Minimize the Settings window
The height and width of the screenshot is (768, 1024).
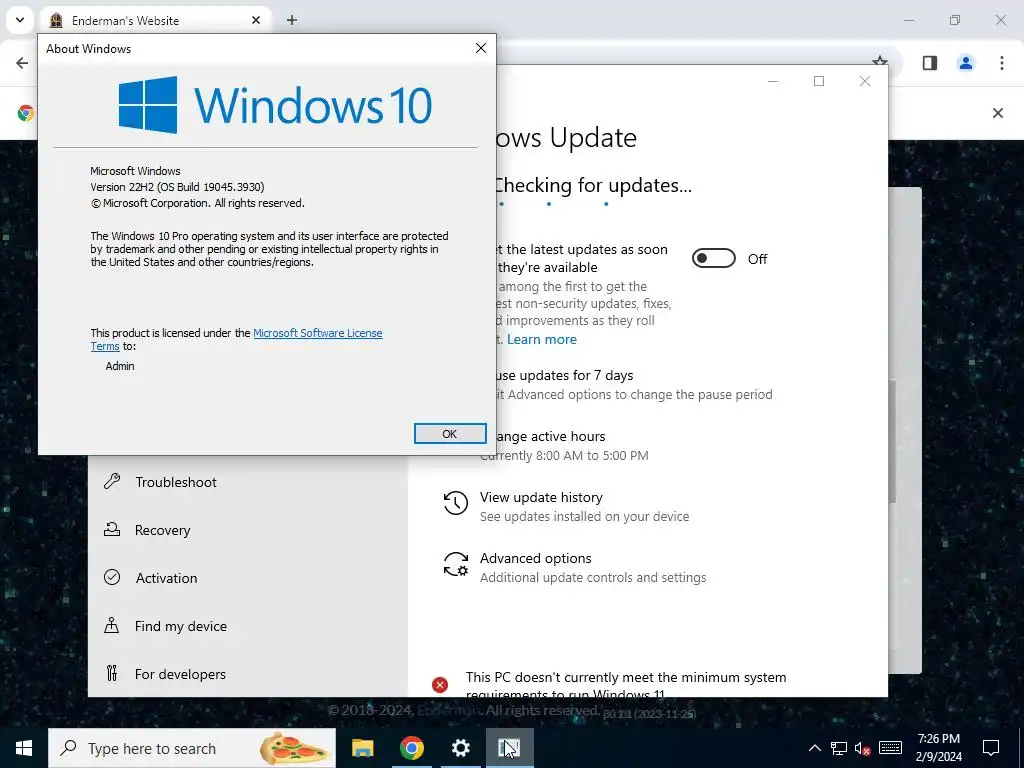[773, 81]
